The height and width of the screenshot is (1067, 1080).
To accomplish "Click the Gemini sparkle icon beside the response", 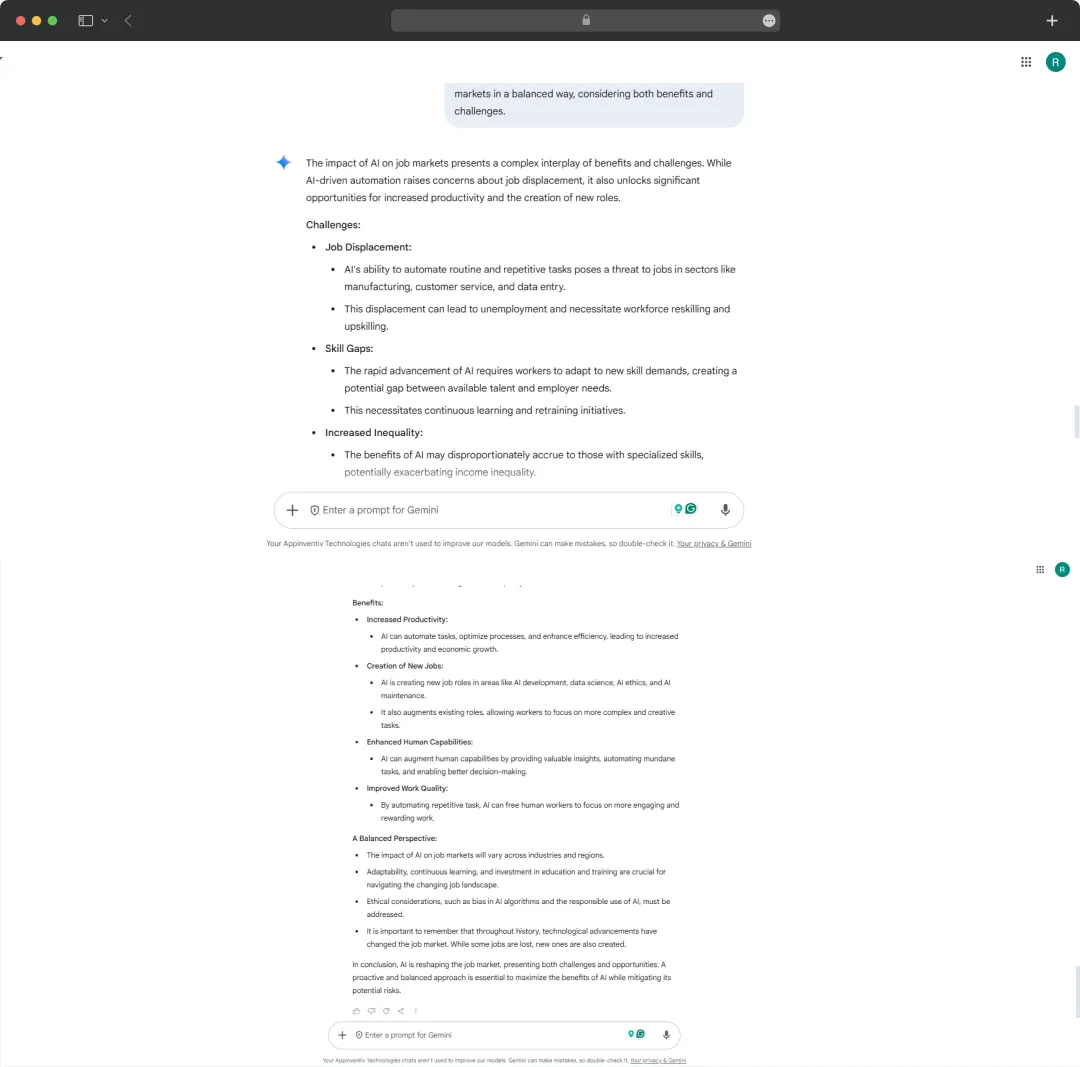I will click(x=284, y=163).
